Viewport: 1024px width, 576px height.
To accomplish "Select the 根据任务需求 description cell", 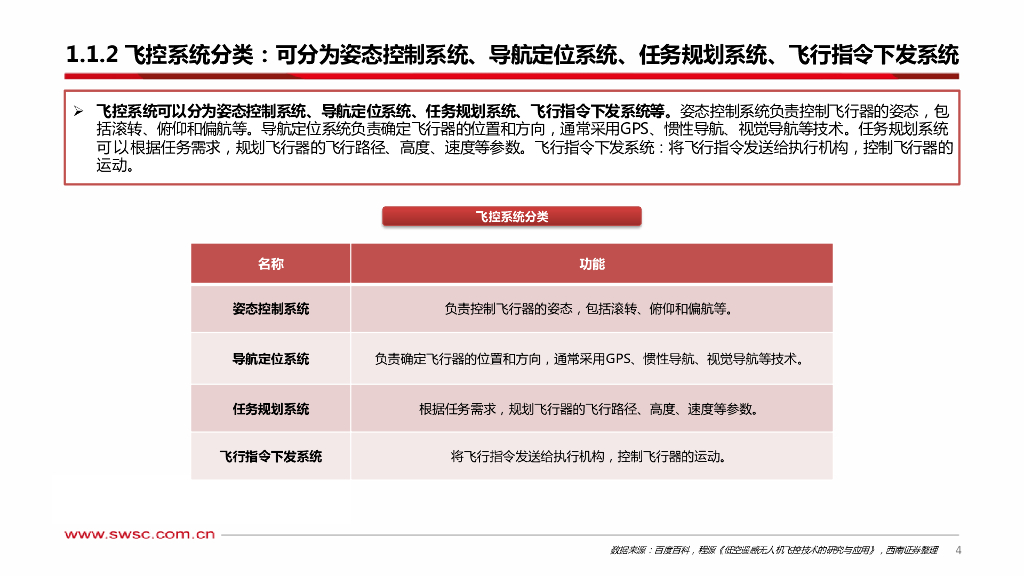I will pos(592,409).
